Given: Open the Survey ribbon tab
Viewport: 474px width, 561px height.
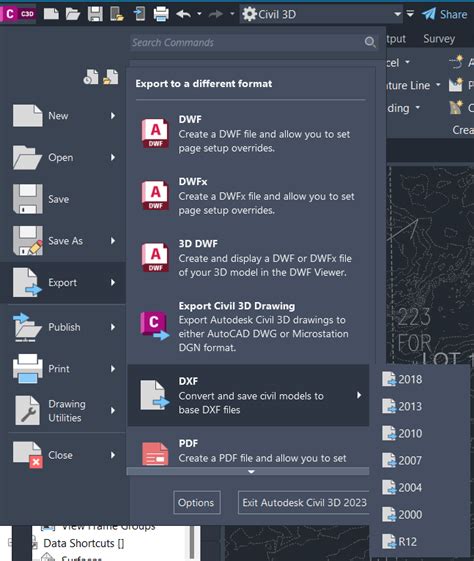Looking at the screenshot, I should click(x=439, y=39).
